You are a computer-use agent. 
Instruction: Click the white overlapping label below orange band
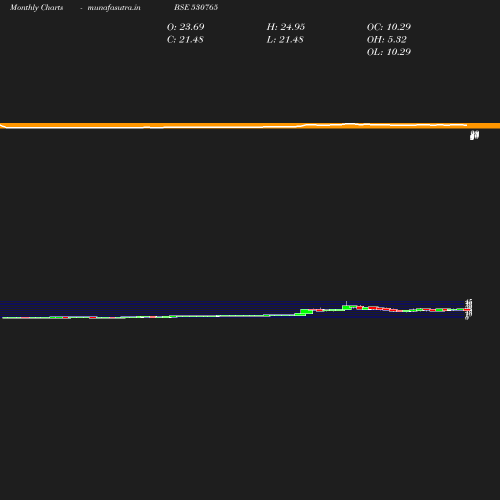[x=474, y=135]
